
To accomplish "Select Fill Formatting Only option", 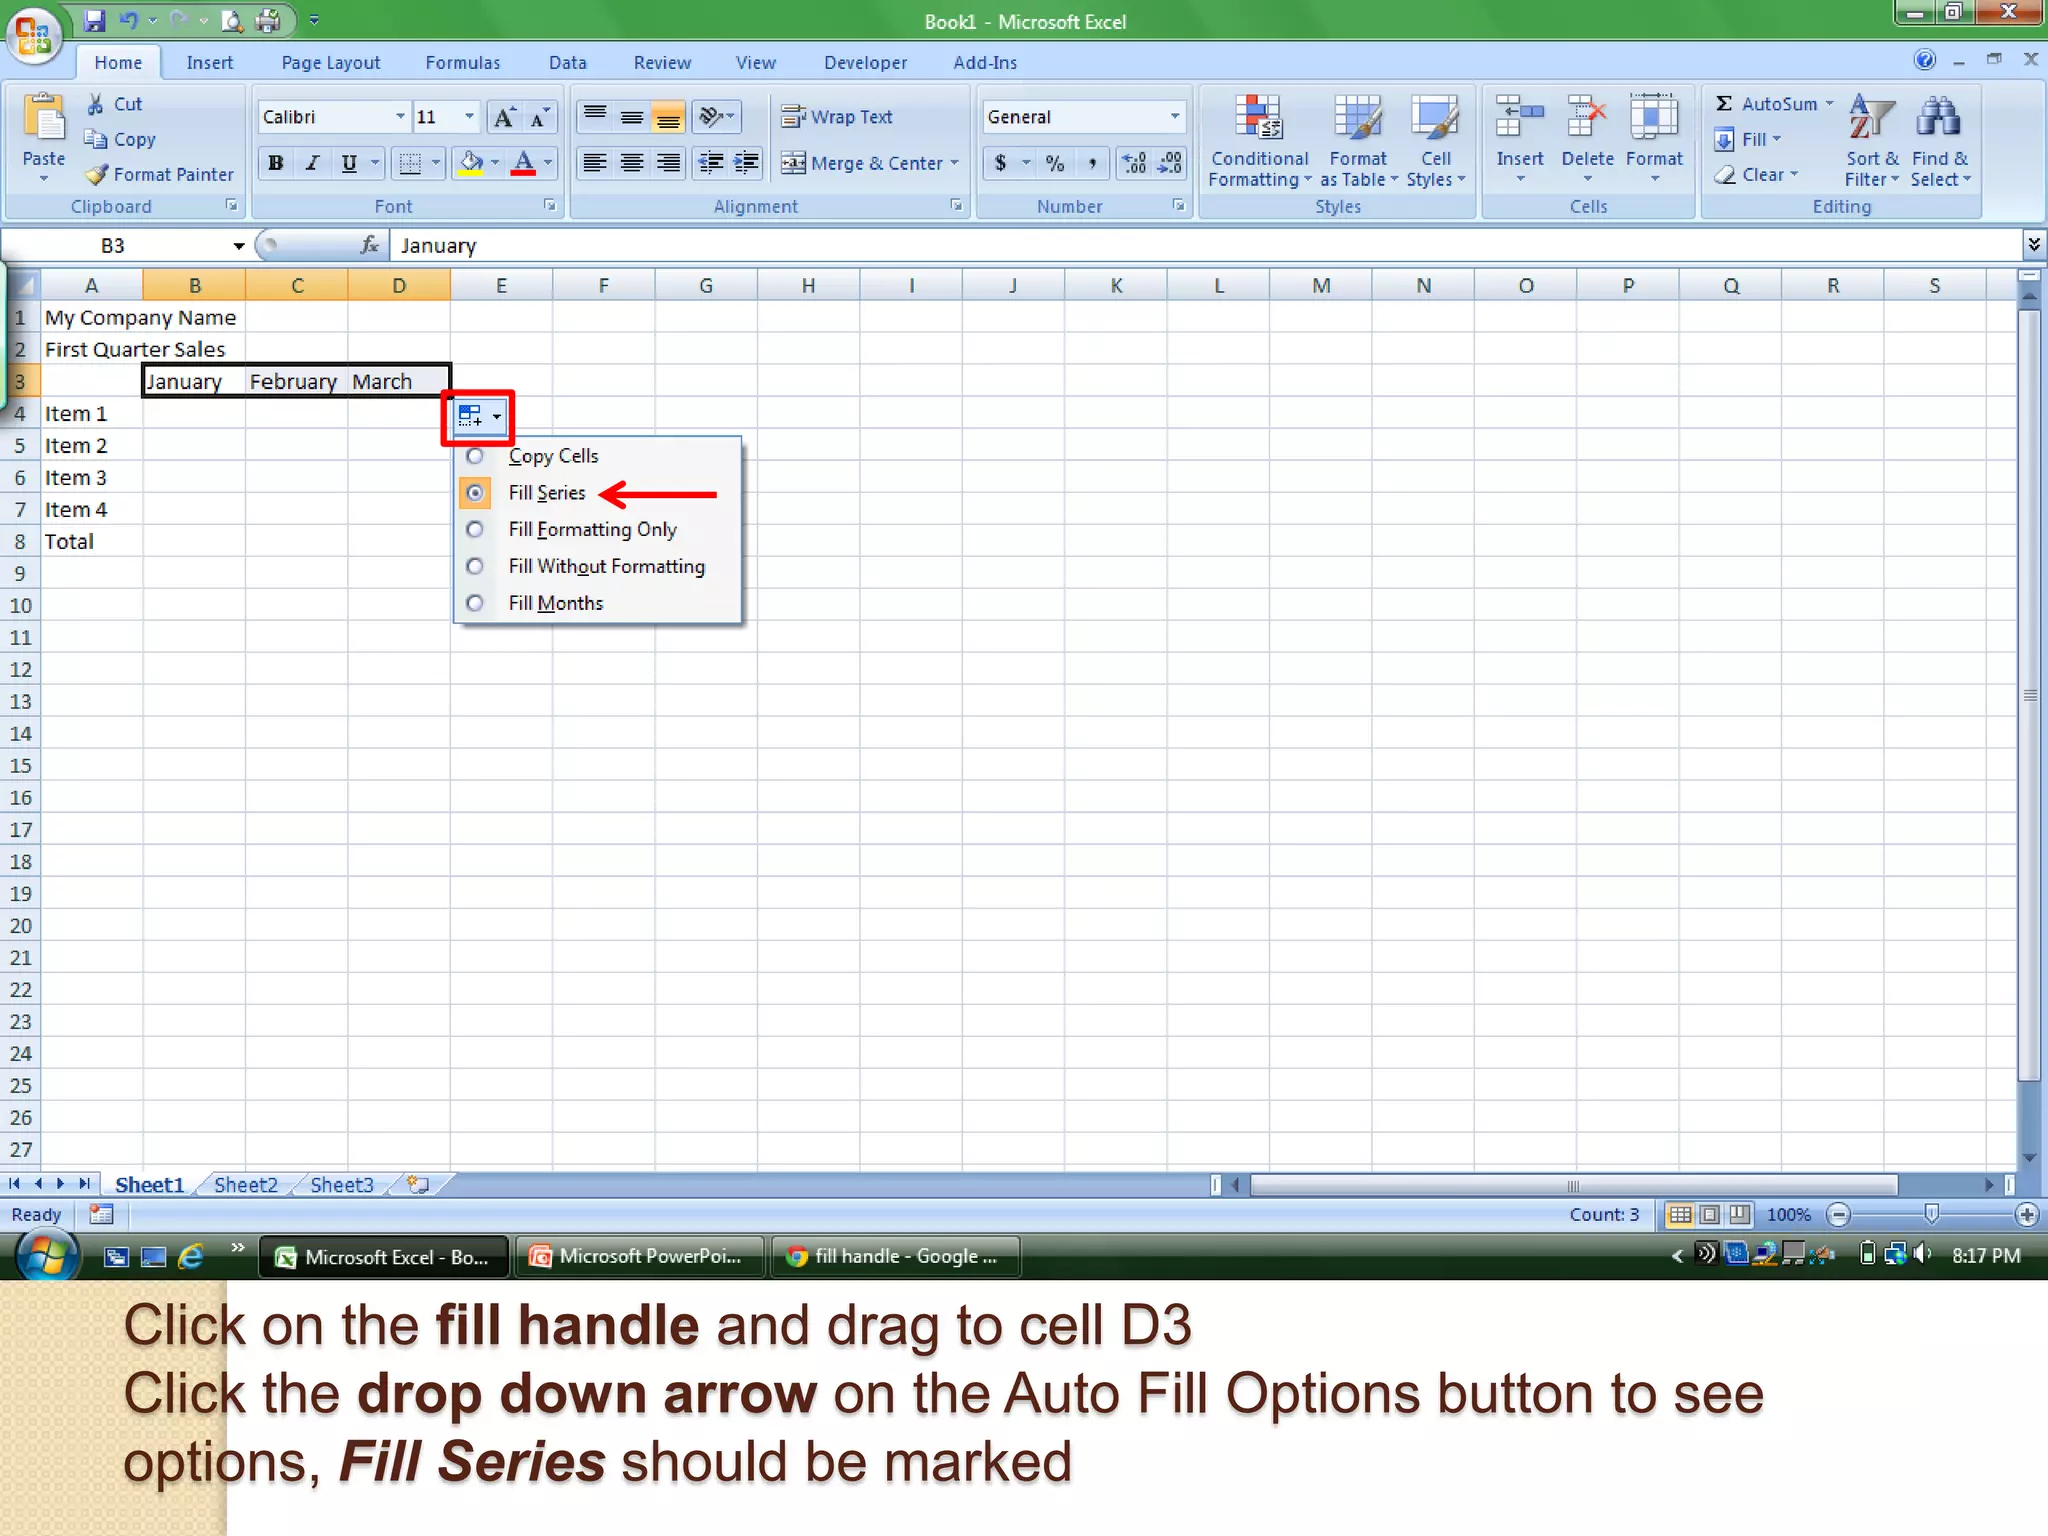I will tap(475, 529).
